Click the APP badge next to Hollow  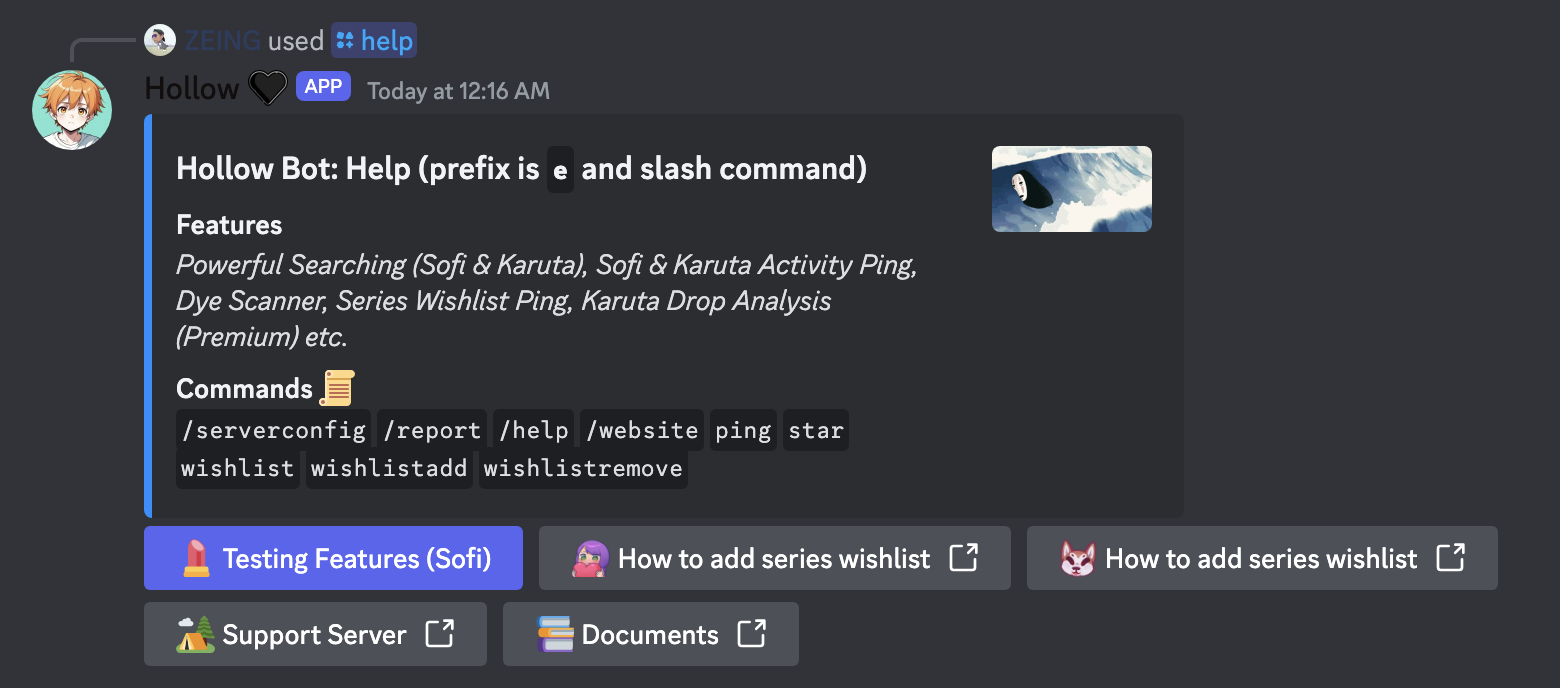tap(323, 87)
